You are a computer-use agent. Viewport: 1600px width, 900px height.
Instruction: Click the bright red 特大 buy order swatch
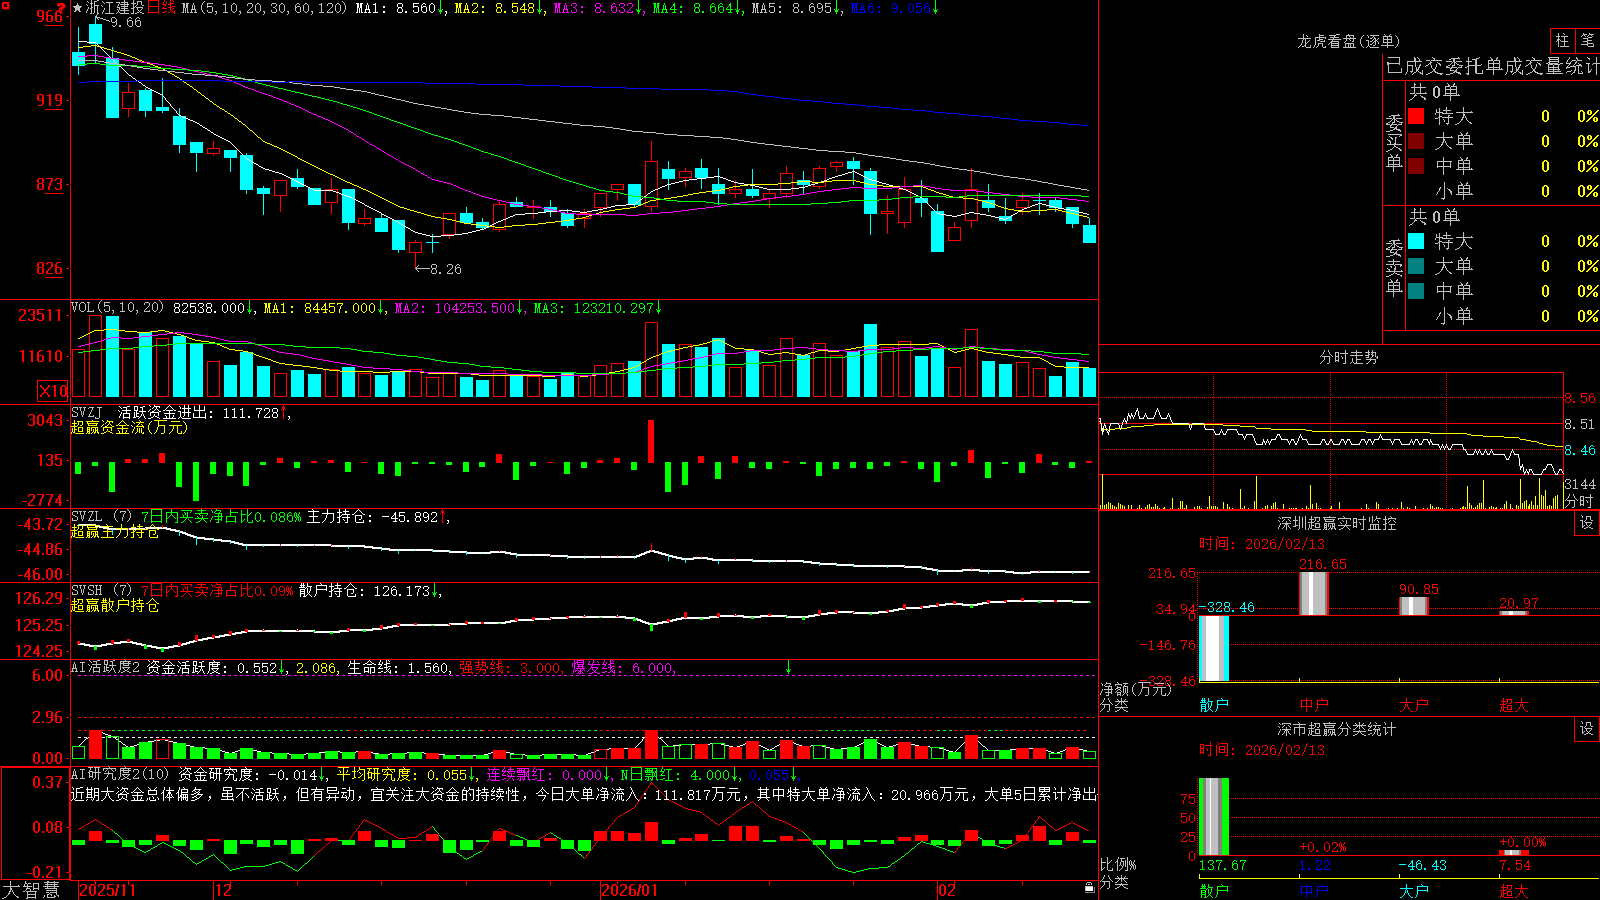[1416, 116]
